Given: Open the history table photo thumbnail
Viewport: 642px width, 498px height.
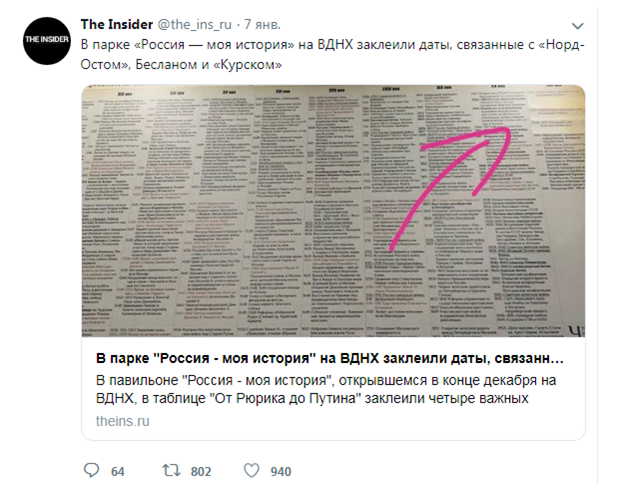Looking at the screenshot, I should point(333,211).
